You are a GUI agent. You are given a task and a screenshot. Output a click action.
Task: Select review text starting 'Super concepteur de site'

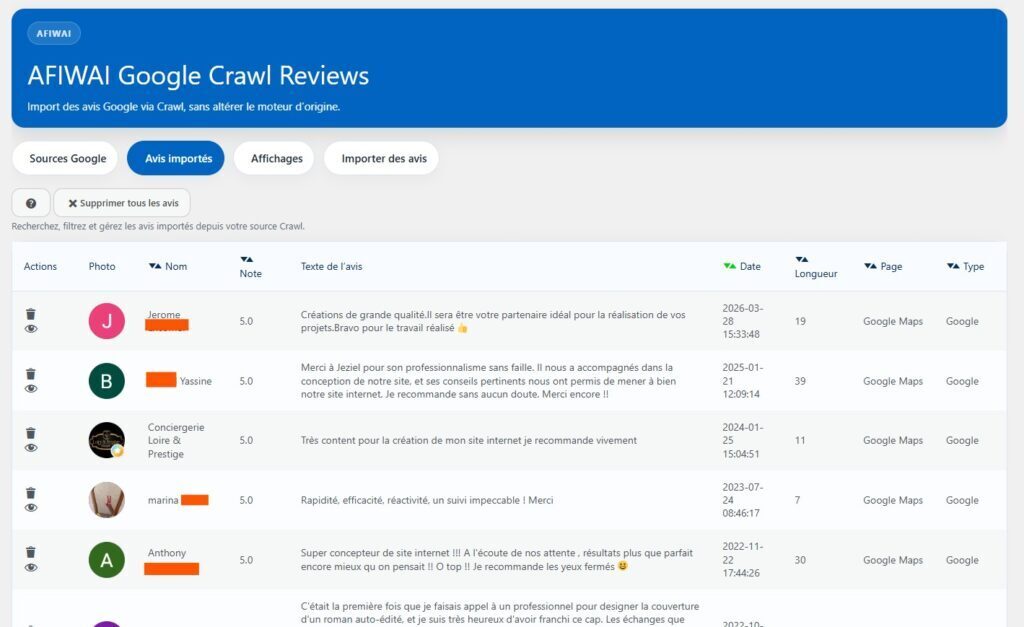point(496,560)
